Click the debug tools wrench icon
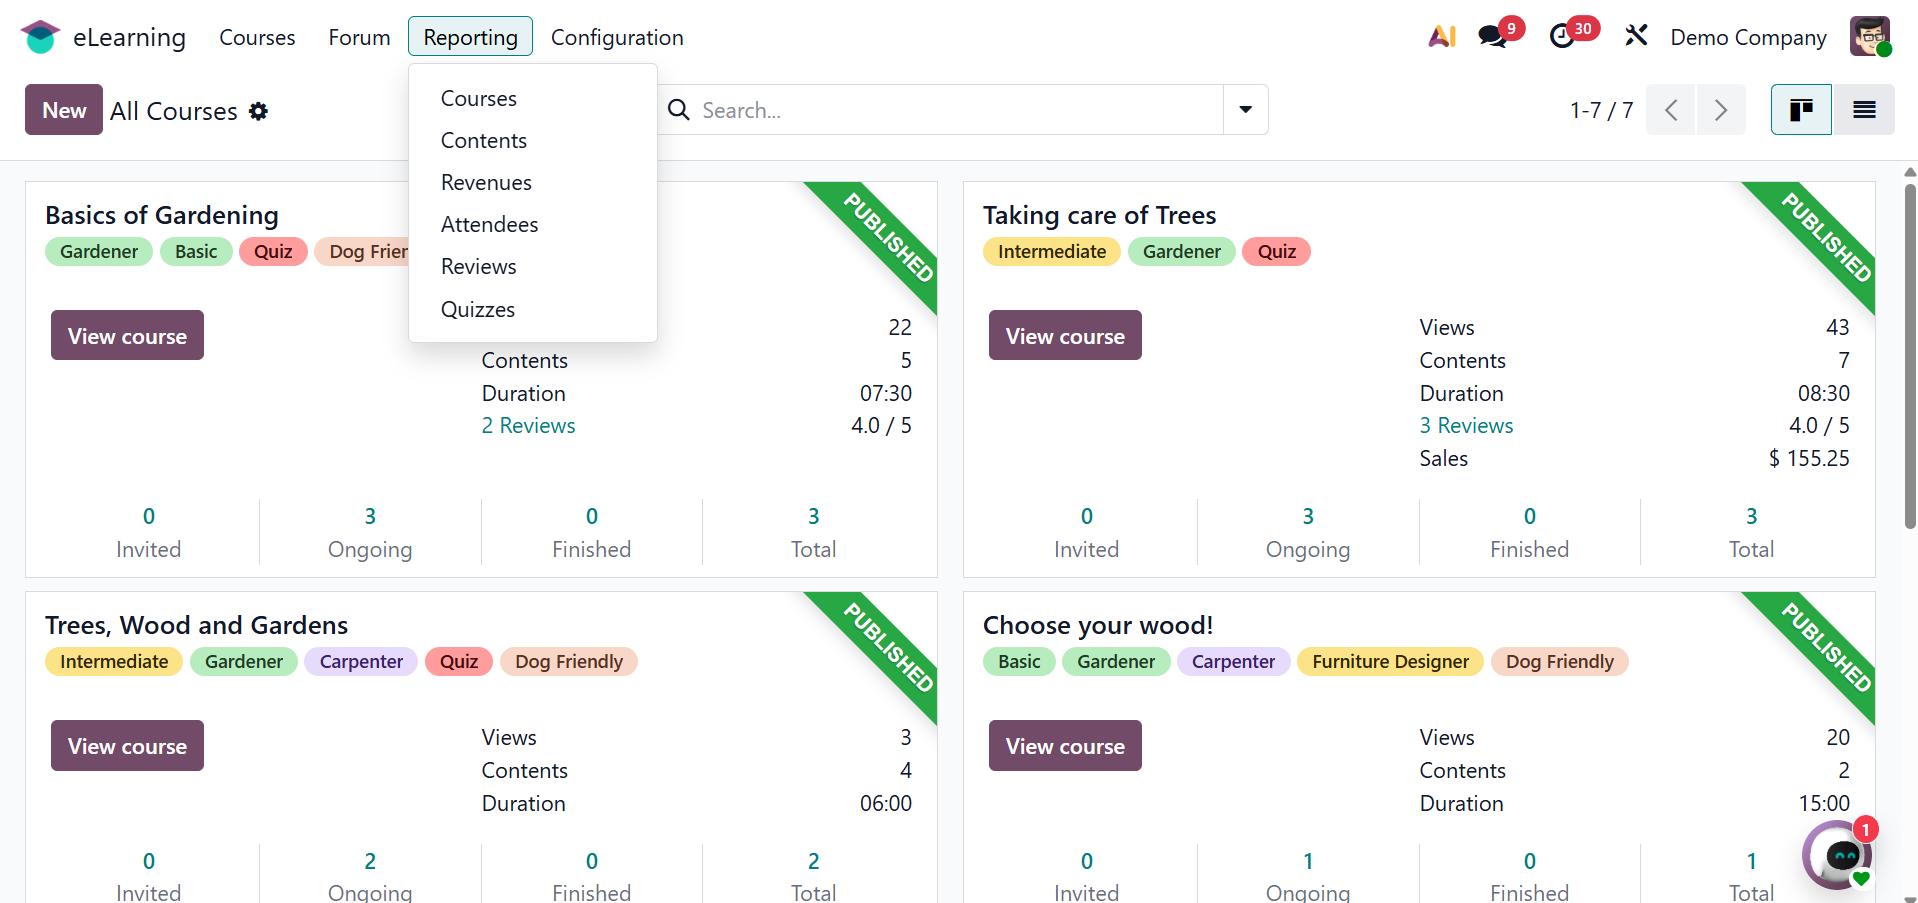The width and height of the screenshot is (1918, 903). (1636, 37)
